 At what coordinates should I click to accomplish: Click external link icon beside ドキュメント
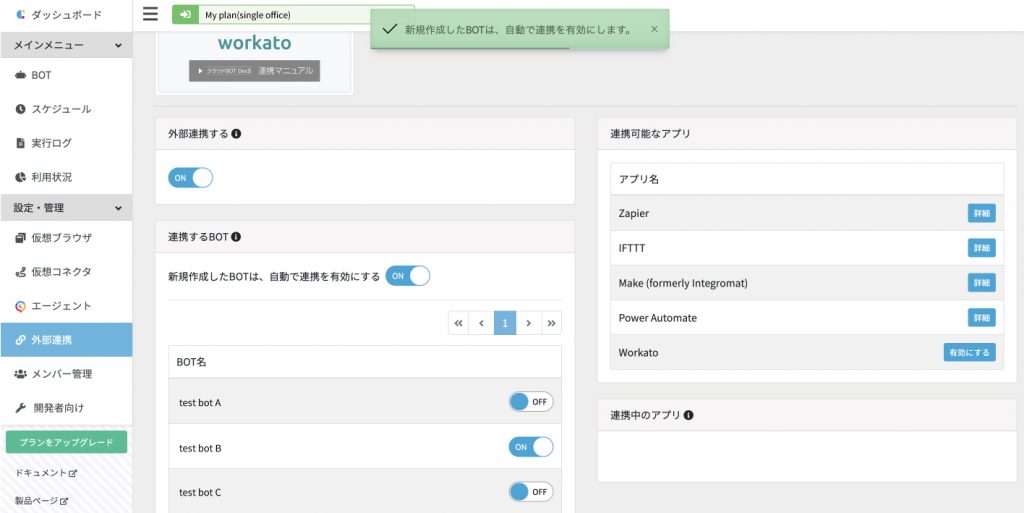[73, 473]
